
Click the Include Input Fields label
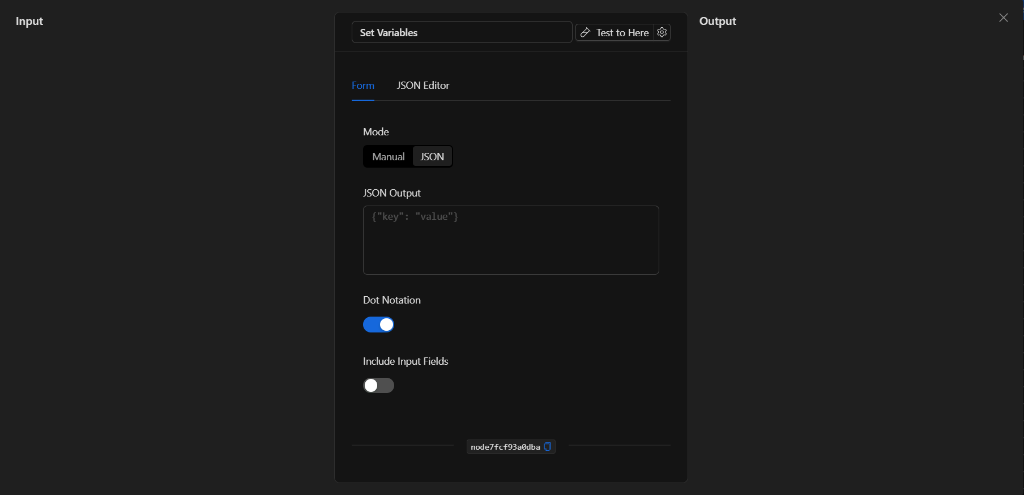click(406, 360)
